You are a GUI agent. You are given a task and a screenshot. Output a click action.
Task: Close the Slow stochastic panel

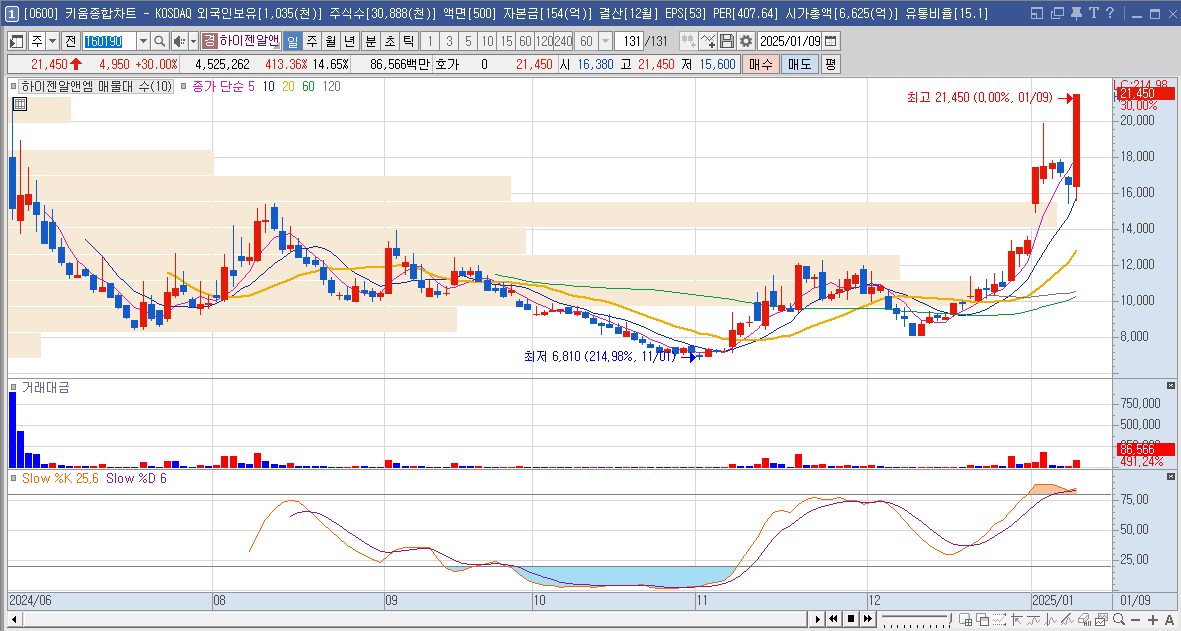[1170, 477]
